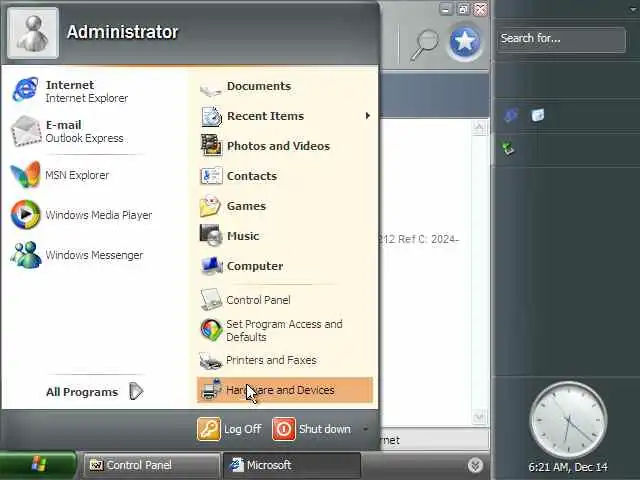Open Control Panel from the Start menu
This screenshot has height=480, width=640.
pyautogui.click(x=245, y=300)
